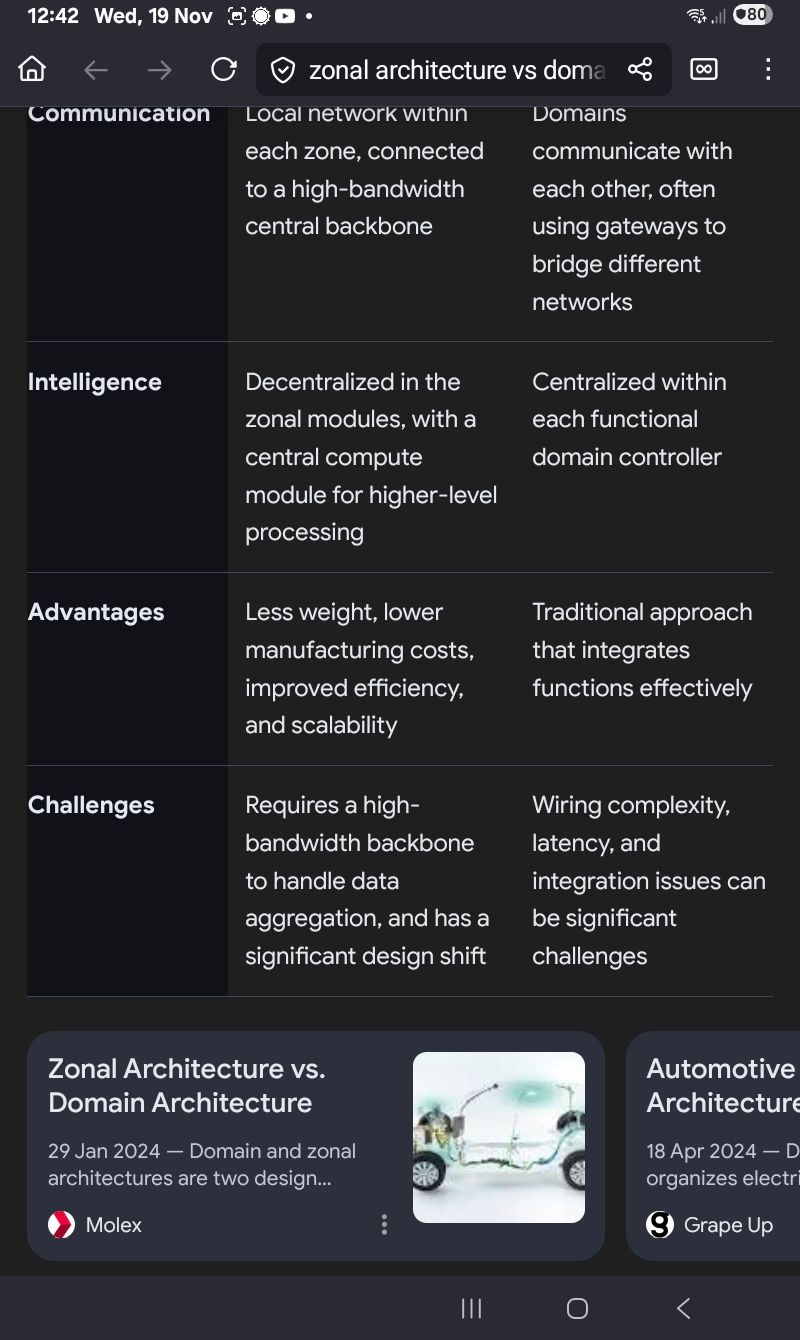Image resolution: width=800 pixels, height=1340 pixels.
Task: Tap the address bar search text
Action: coord(457,70)
